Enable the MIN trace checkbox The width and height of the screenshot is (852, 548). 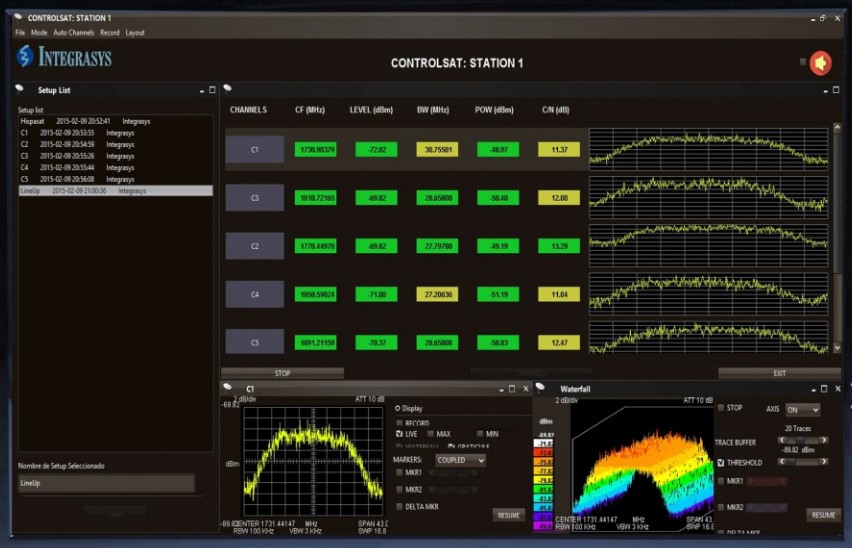[x=480, y=433]
